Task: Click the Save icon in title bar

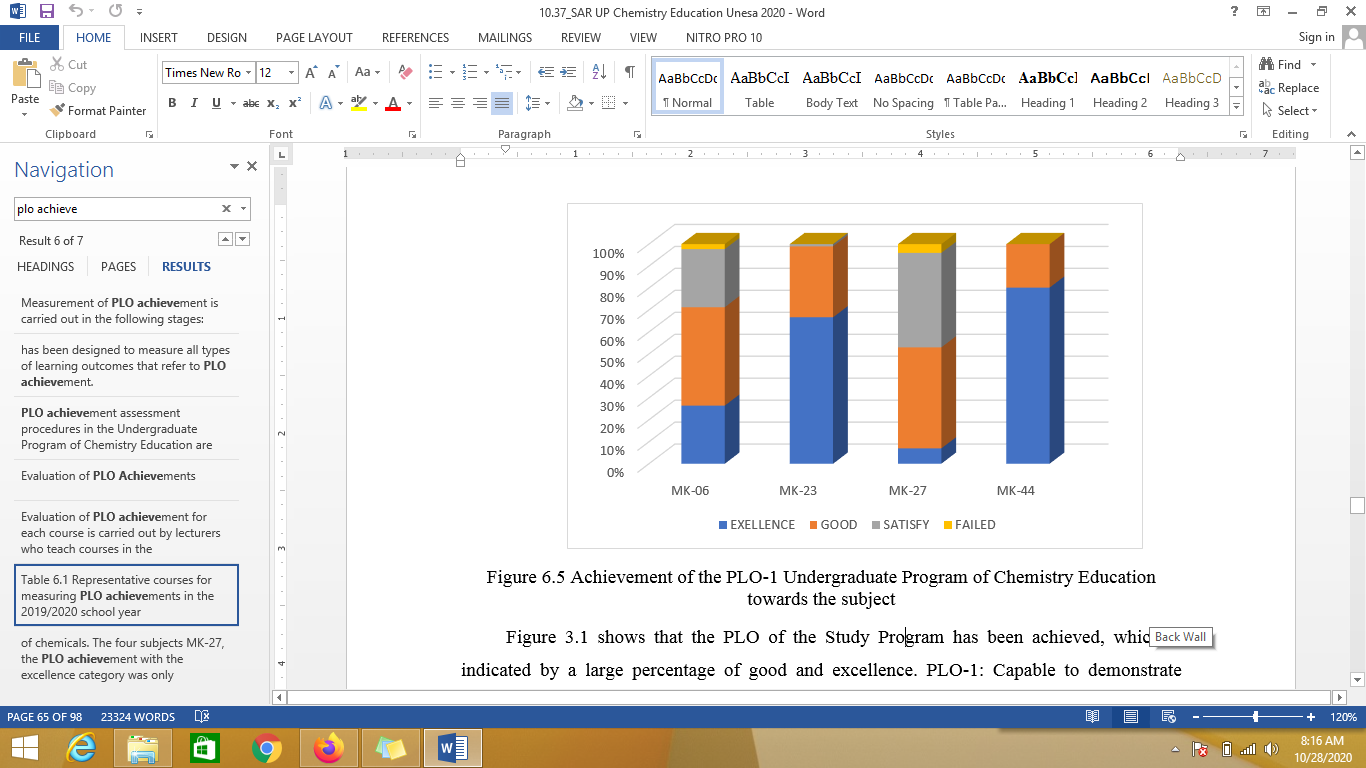Action: click(47, 12)
